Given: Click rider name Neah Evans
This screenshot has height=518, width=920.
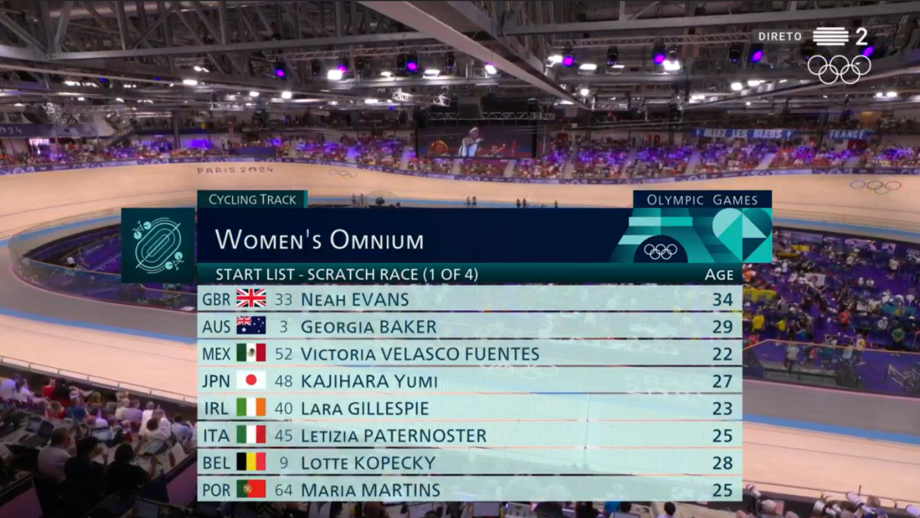Looking at the screenshot, I should coord(354,299).
